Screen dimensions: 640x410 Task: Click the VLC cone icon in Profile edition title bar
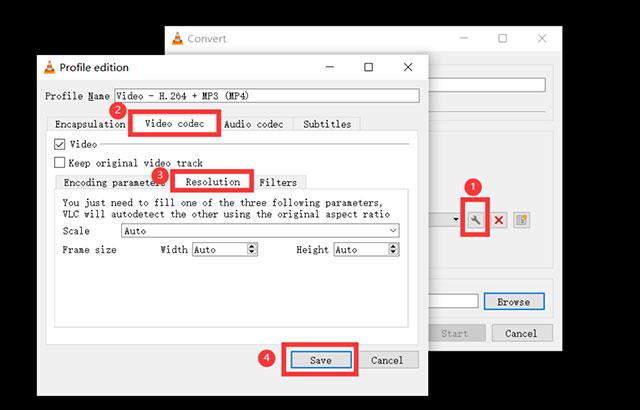coord(49,67)
